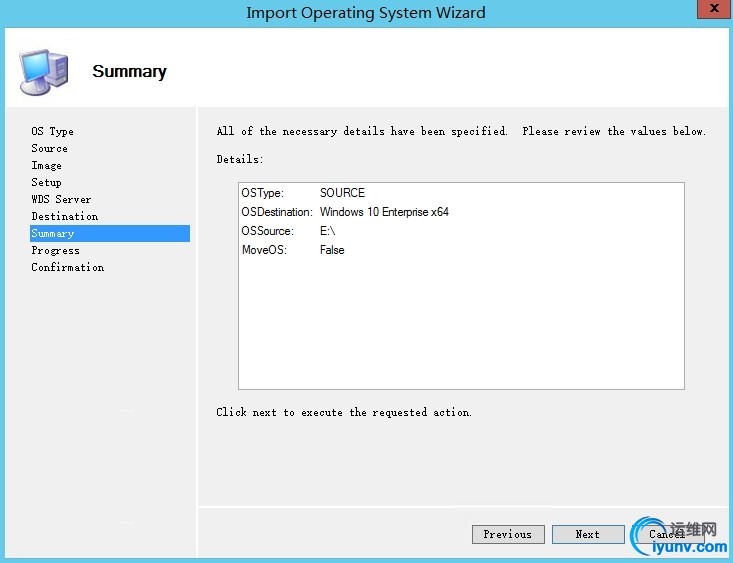This screenshot has width=733, height=563.
Task: Select the False value for MoveOS
Action: coord(332,250)
